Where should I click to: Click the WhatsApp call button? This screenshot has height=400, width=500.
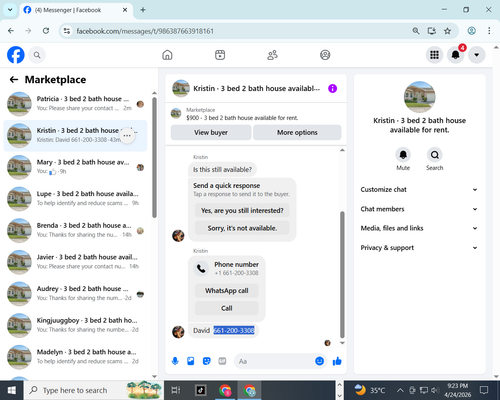(227, 291)
